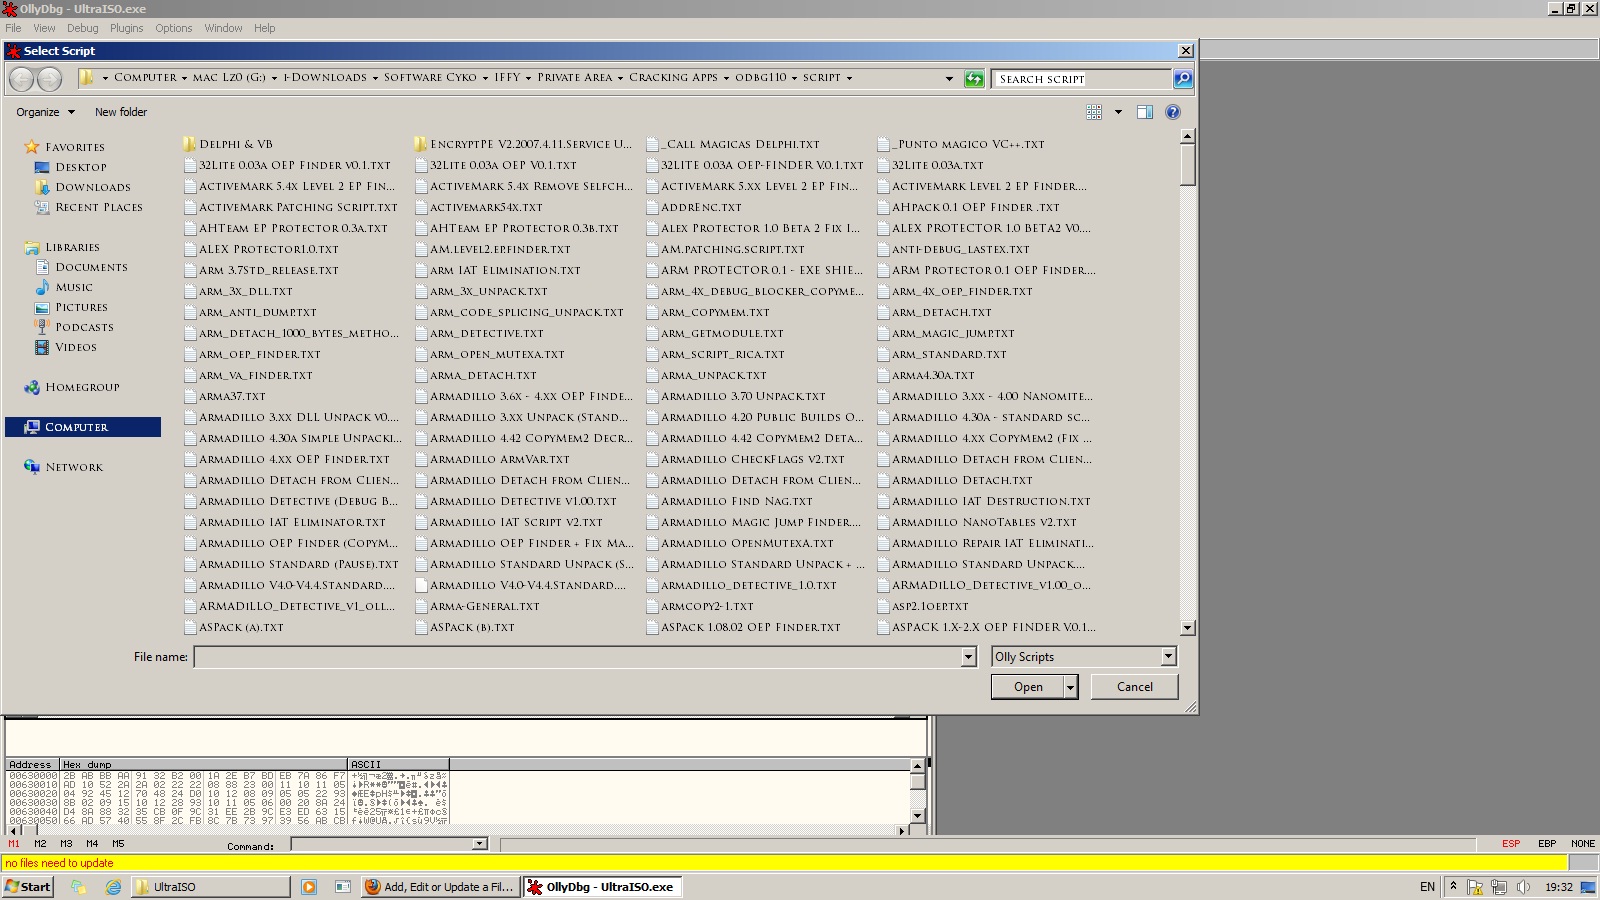Show hidden tray icons arrow
This screenshot has height=900, width=1600.
pos(1453,887)
